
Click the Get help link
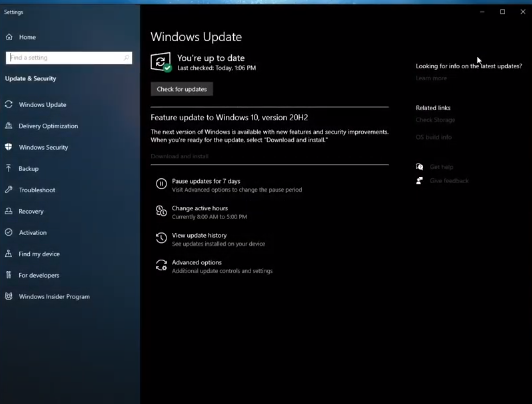tap(441, 167)
